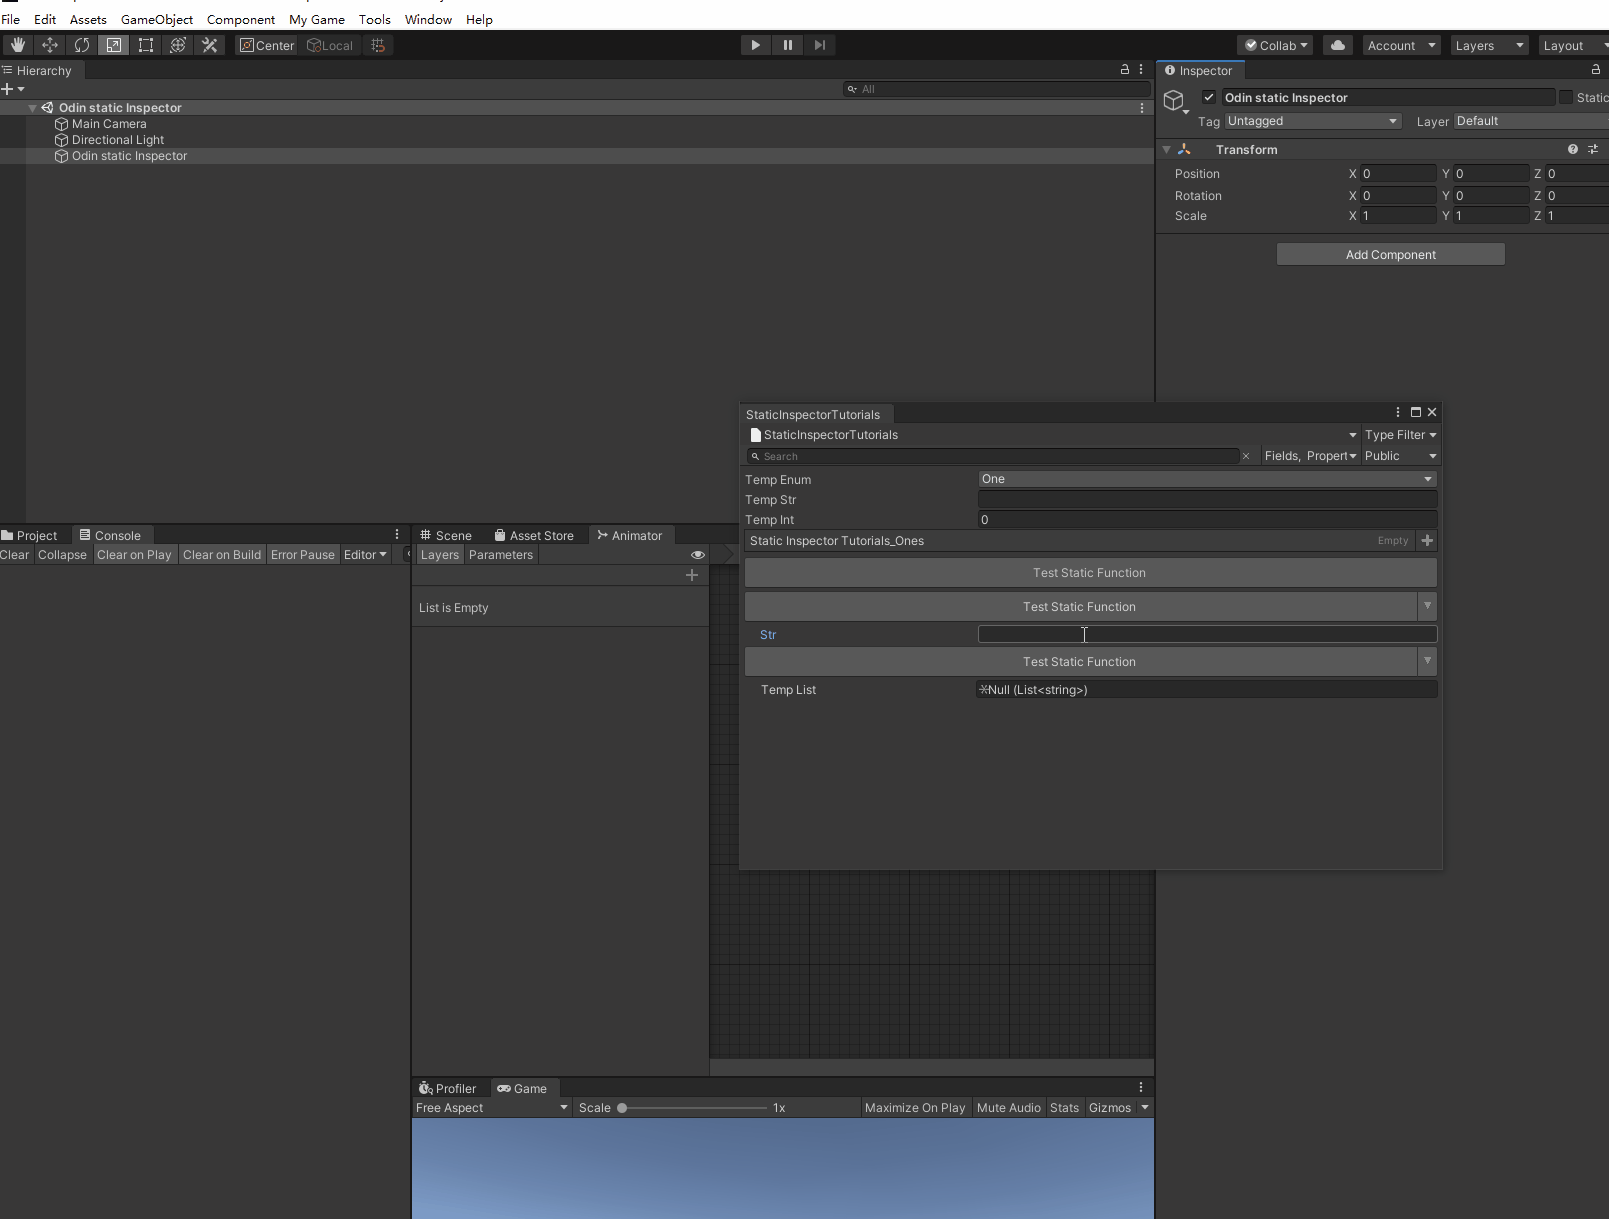Open the GameObject menu

[157, 19]
